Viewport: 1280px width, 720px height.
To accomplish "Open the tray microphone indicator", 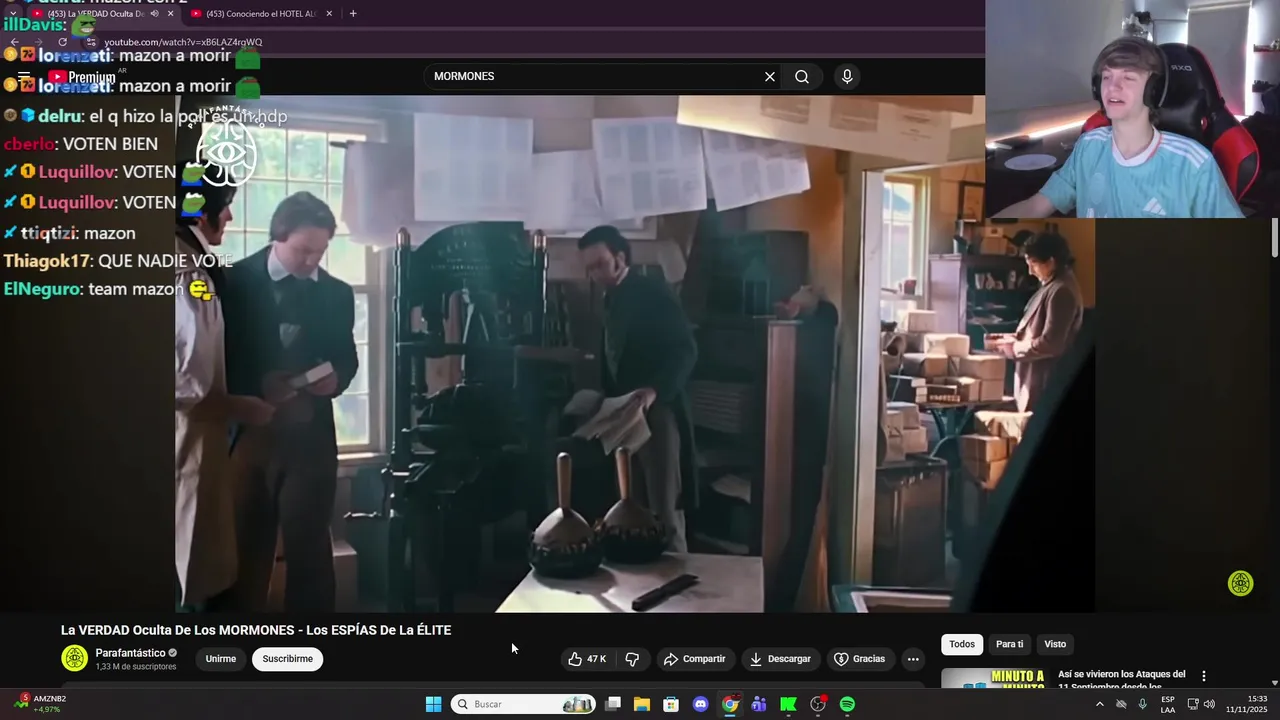I will coord(1142,704).
